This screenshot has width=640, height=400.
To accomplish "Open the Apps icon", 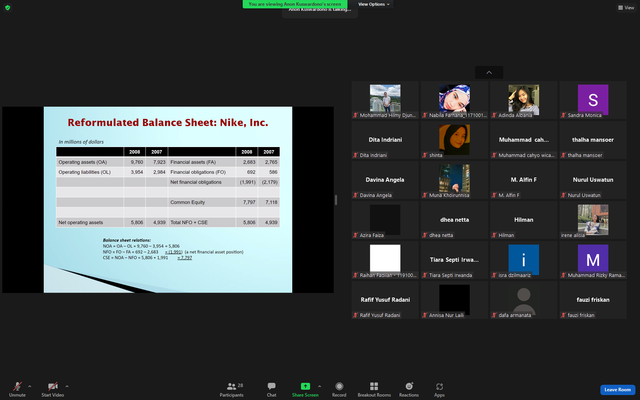I will point(439,386).
